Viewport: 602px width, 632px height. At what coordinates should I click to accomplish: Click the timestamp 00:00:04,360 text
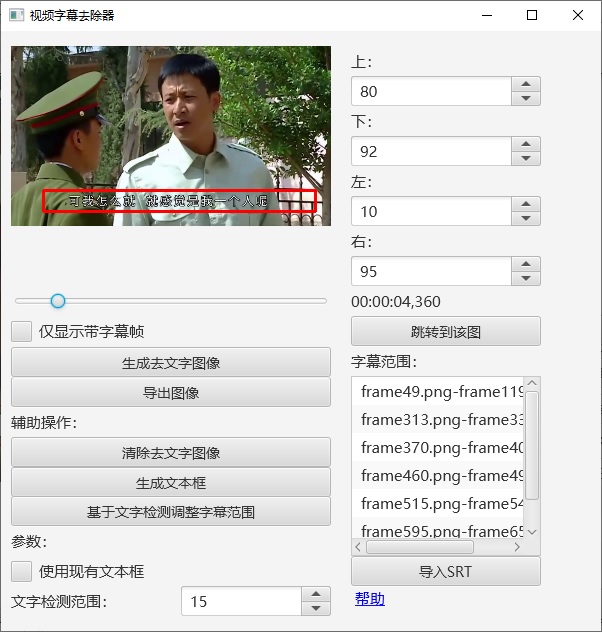click(396, 301)
